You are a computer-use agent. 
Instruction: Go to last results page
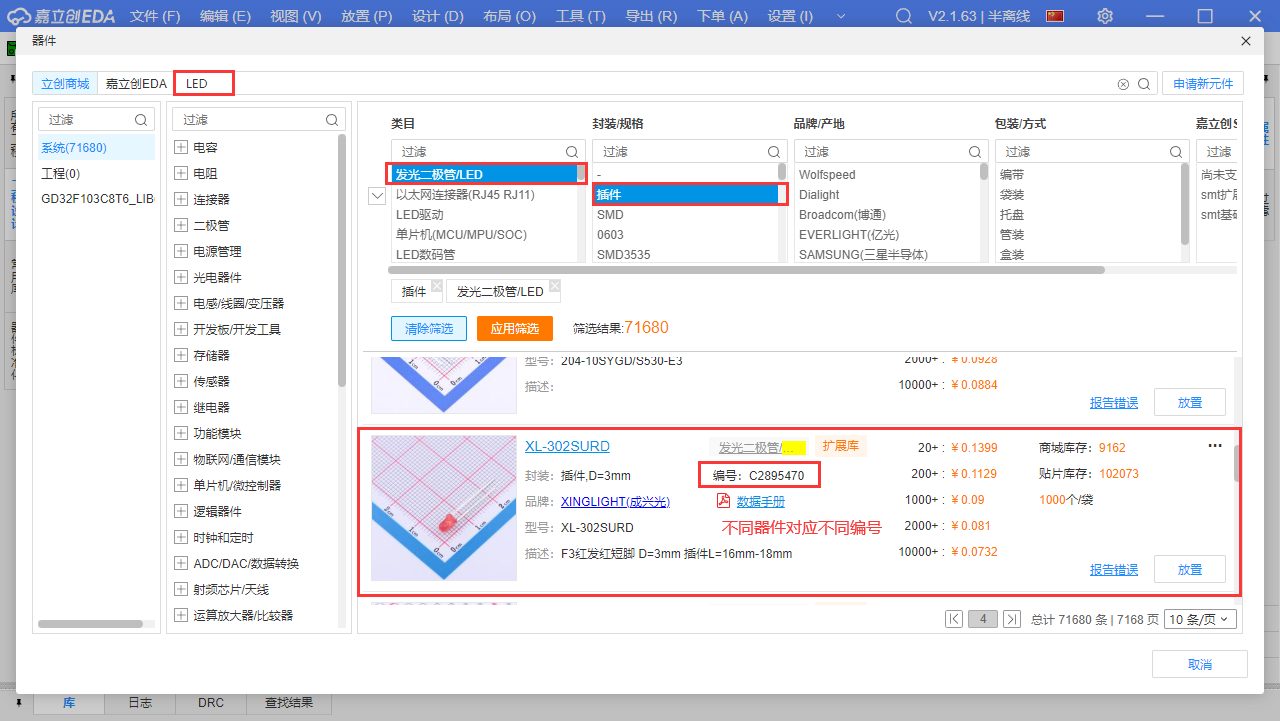1012,619
